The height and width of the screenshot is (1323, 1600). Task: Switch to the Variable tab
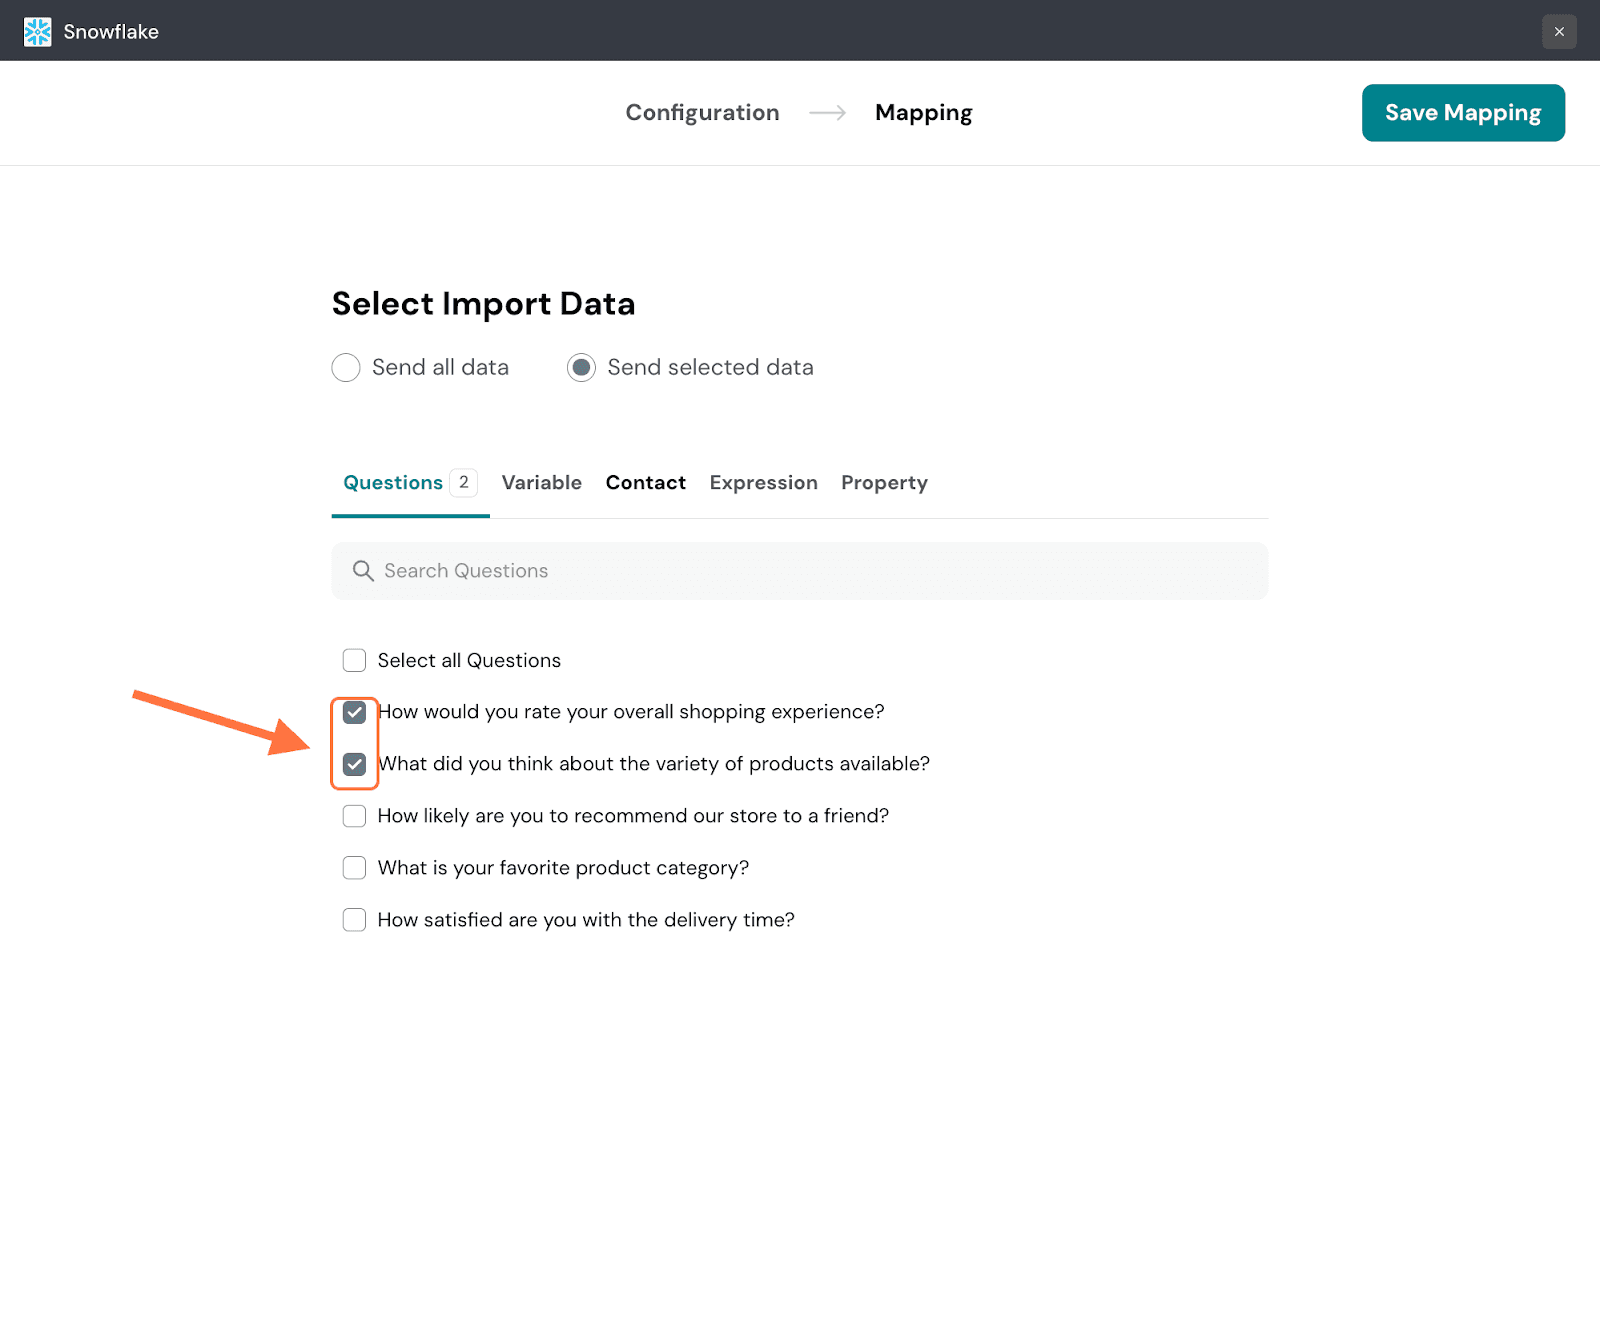(541, 483)
